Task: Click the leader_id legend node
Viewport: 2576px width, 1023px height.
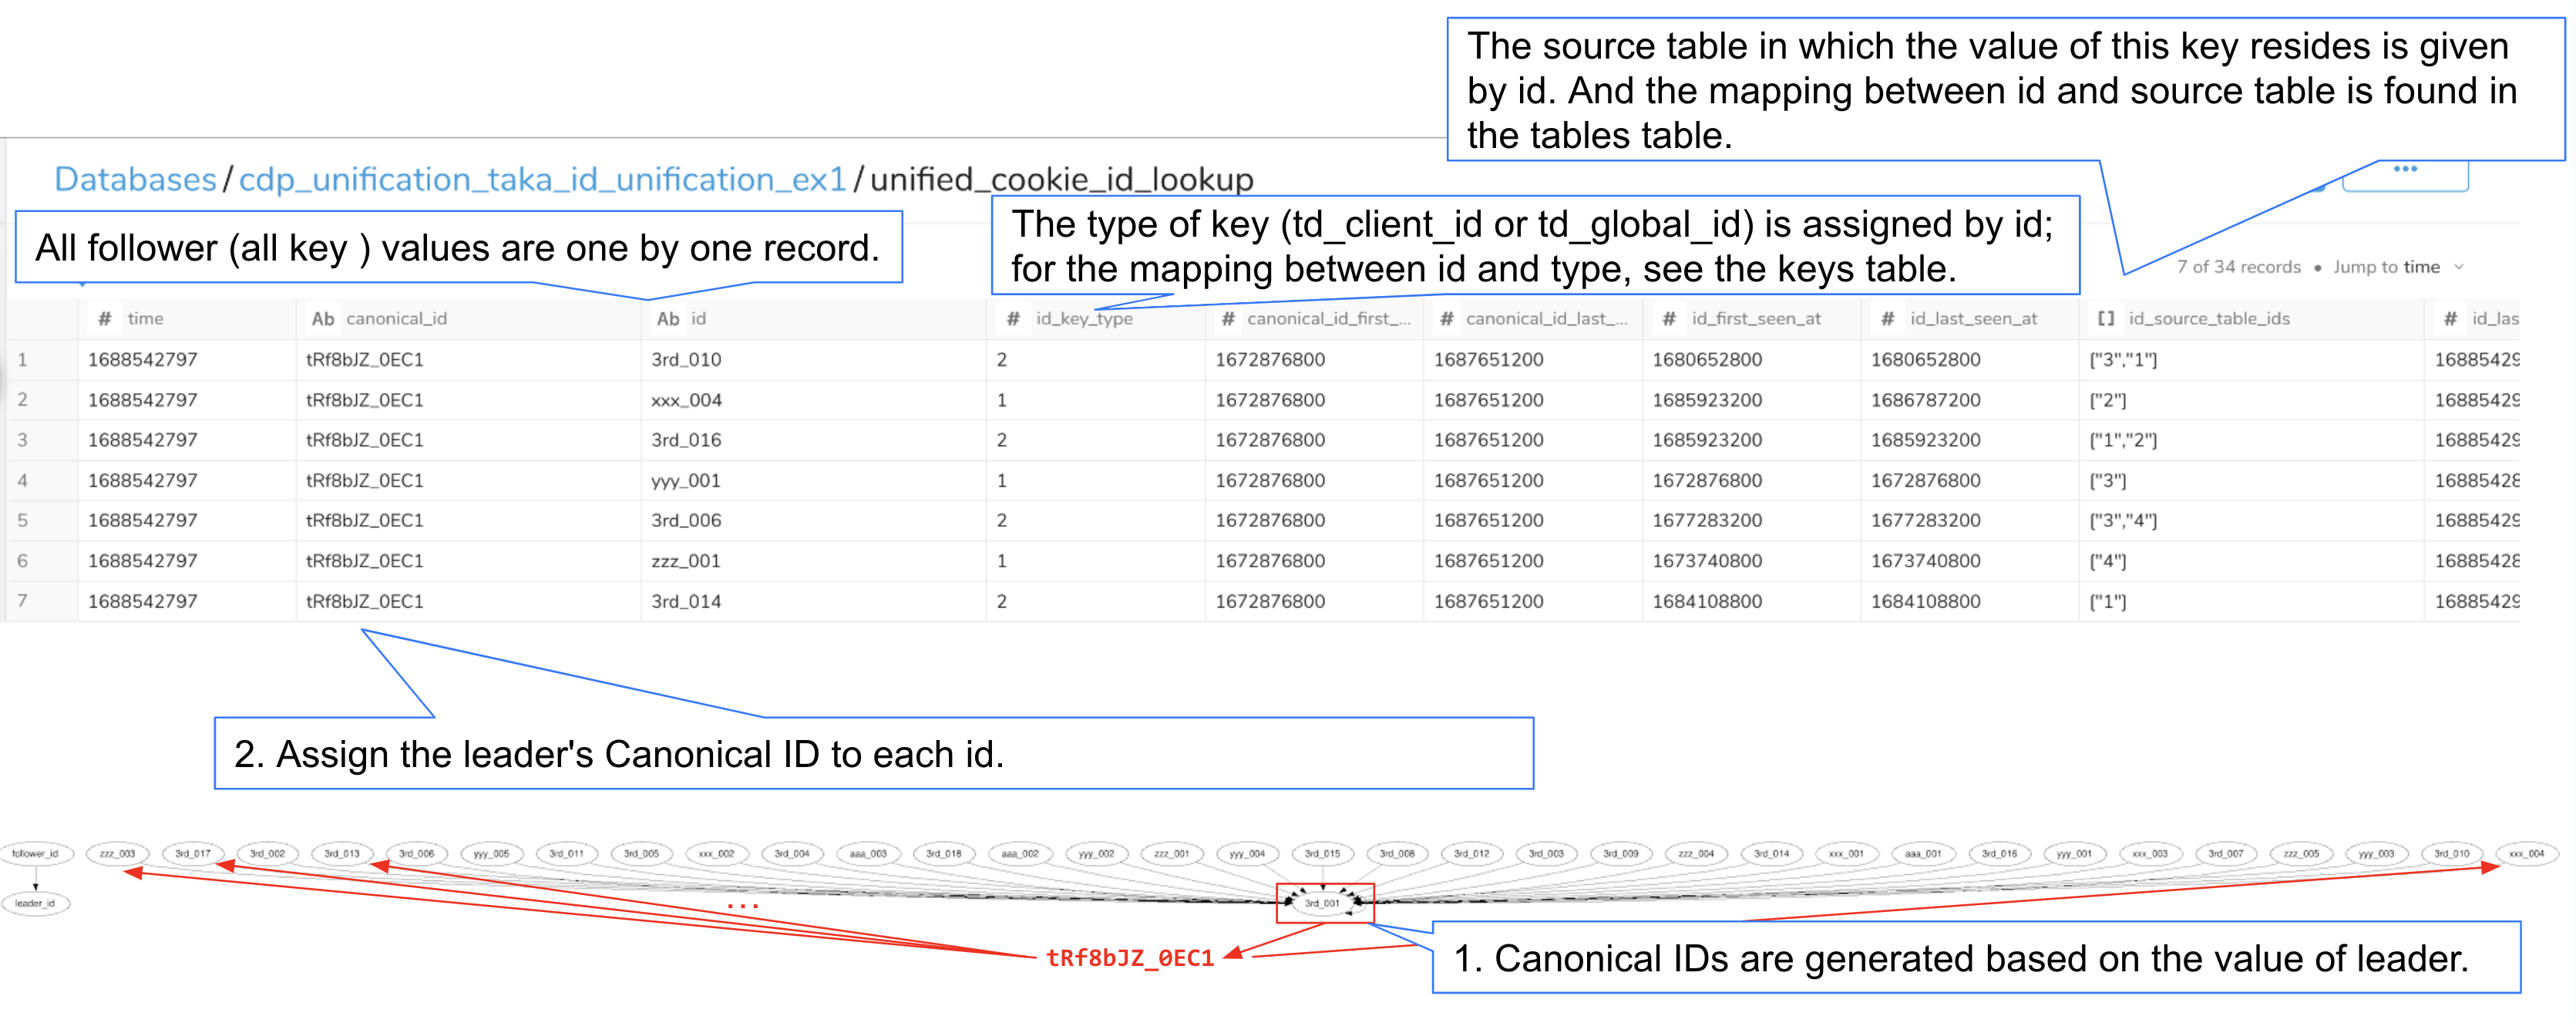Action: 35,903
